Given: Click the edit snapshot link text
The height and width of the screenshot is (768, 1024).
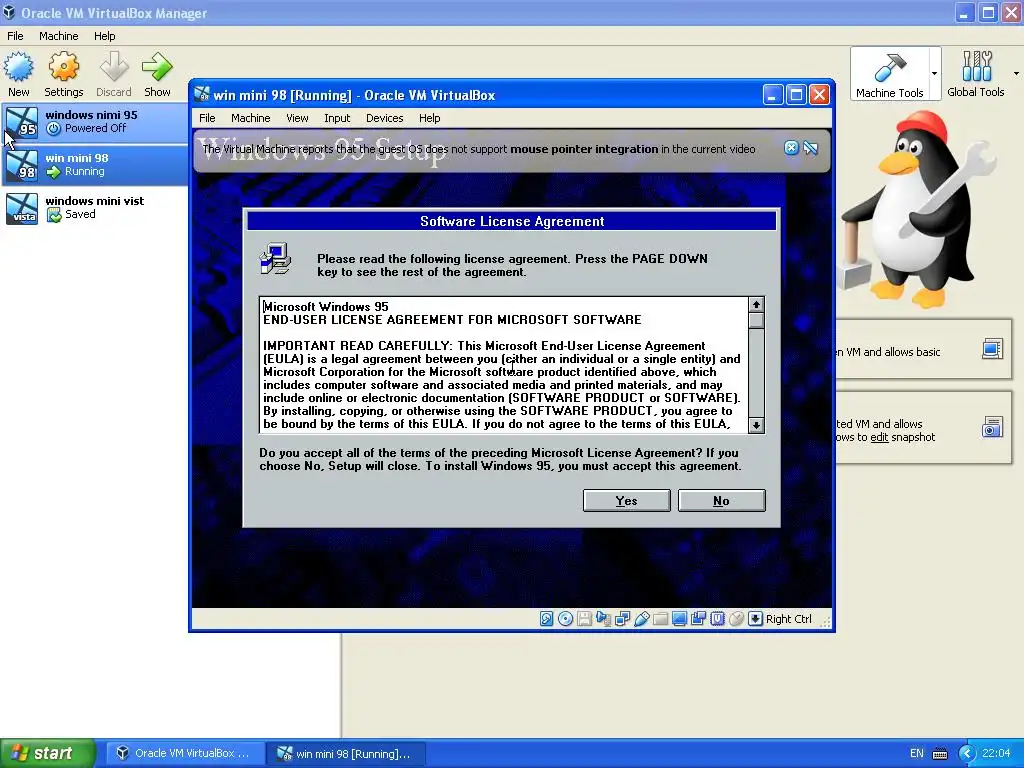Looking at the screenshot, I should [879, 437].
